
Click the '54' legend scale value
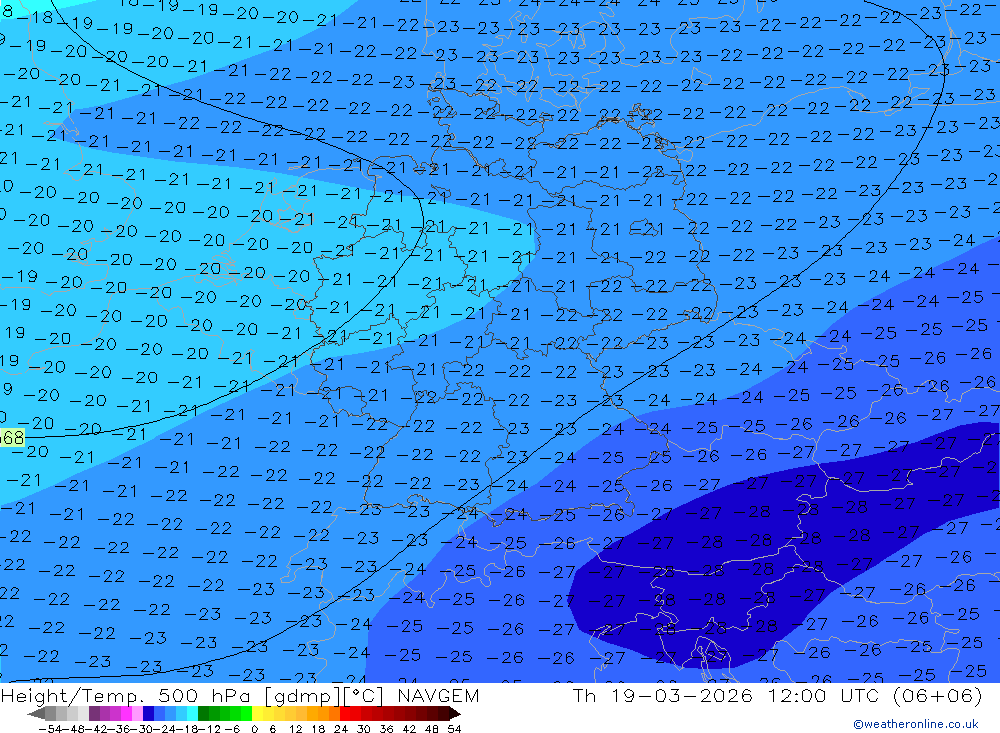[x=454, y=729]
